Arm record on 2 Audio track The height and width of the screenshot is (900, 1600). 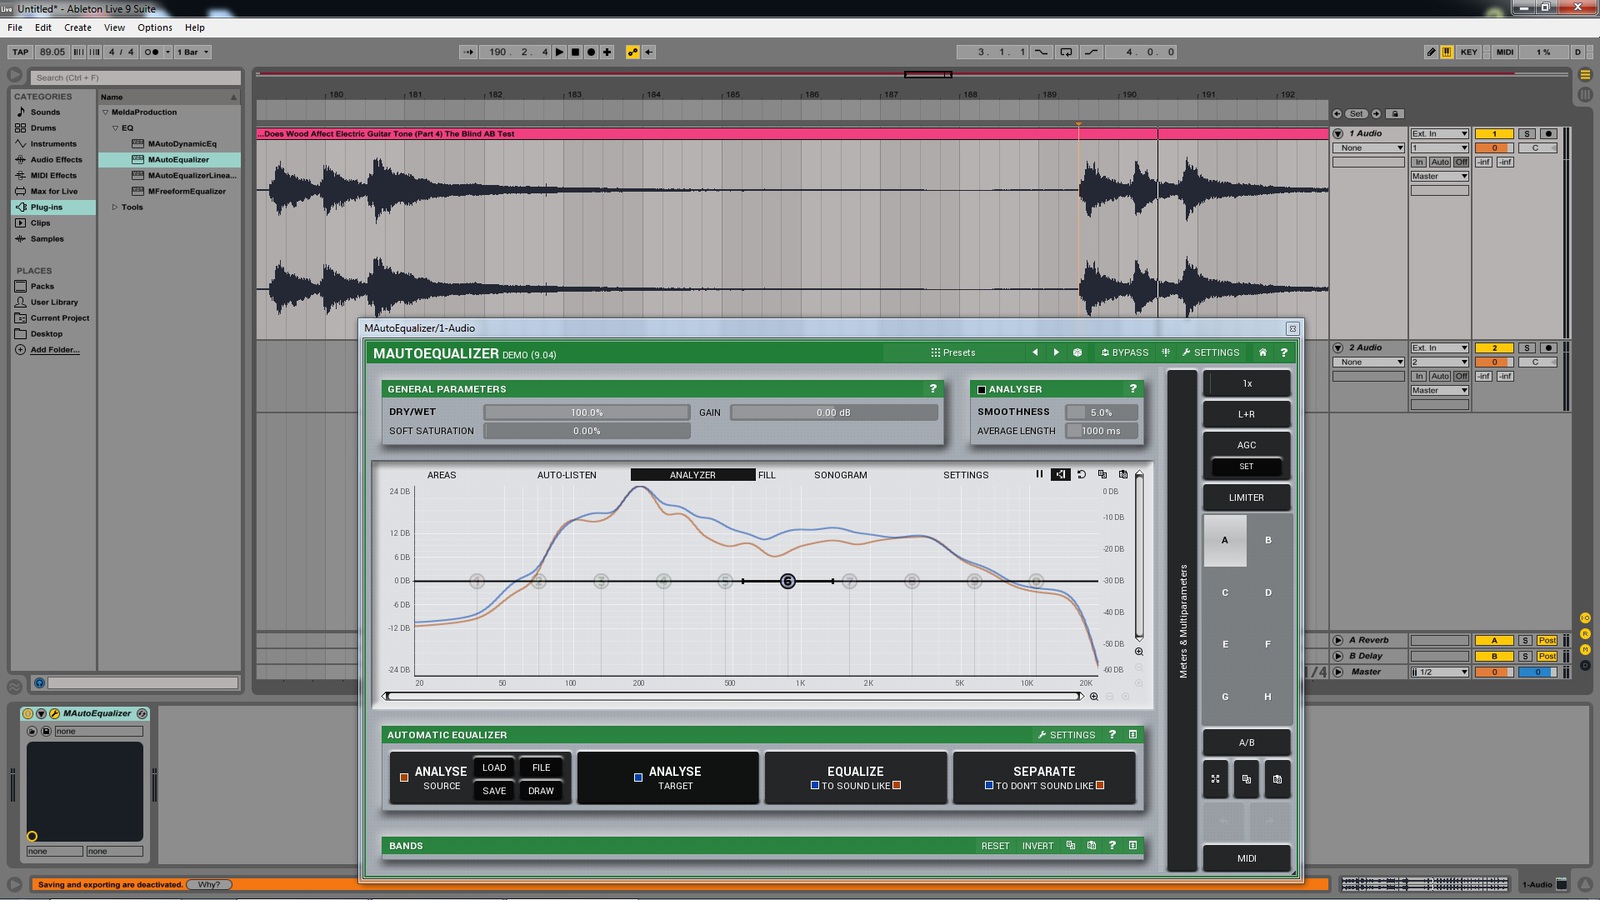(x=1548, y=348)
